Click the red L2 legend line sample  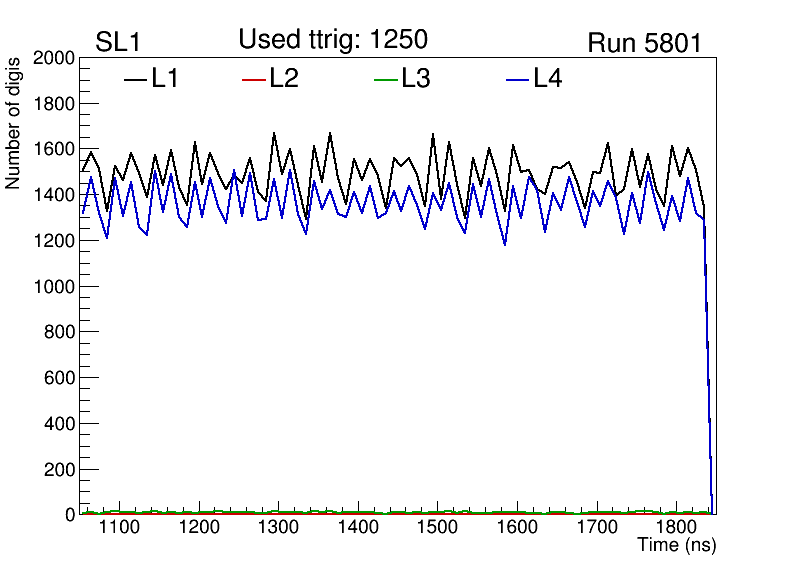tap(255, 79)
